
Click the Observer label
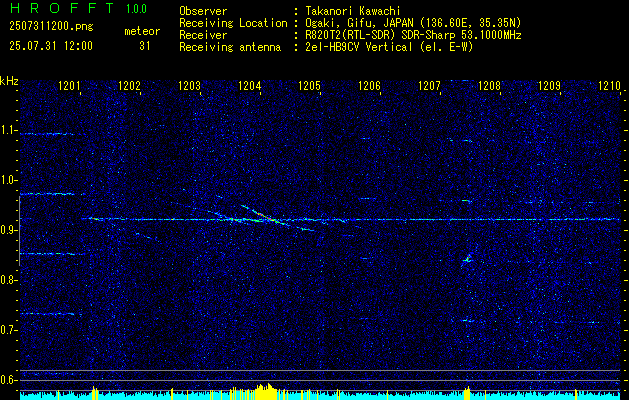[x=203, y=11]
